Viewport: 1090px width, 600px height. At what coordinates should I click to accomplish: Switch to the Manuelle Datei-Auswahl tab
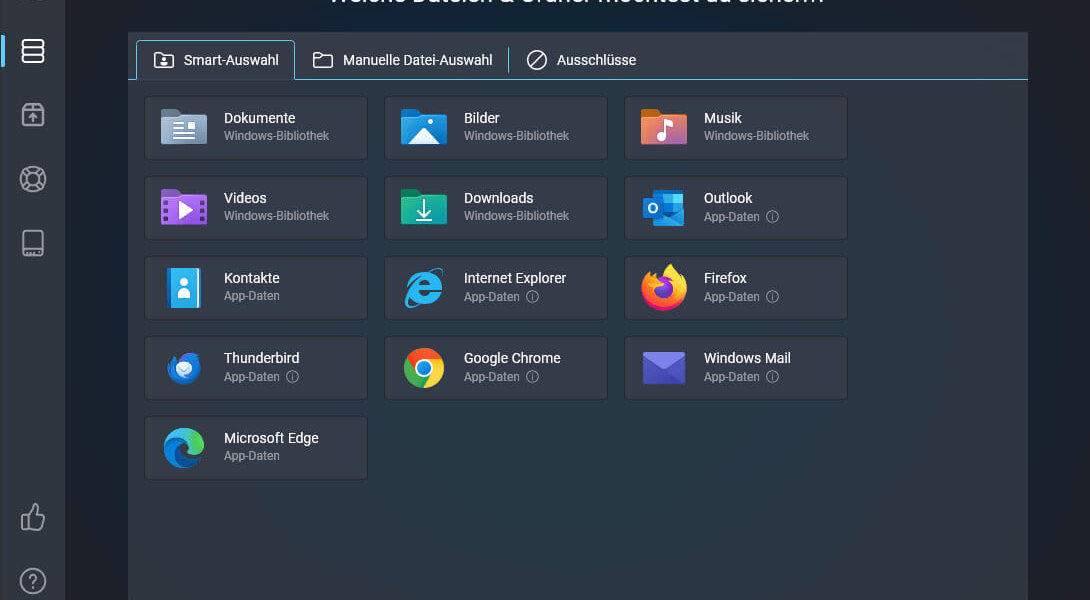pyautogui.click(x=403, y=59)
